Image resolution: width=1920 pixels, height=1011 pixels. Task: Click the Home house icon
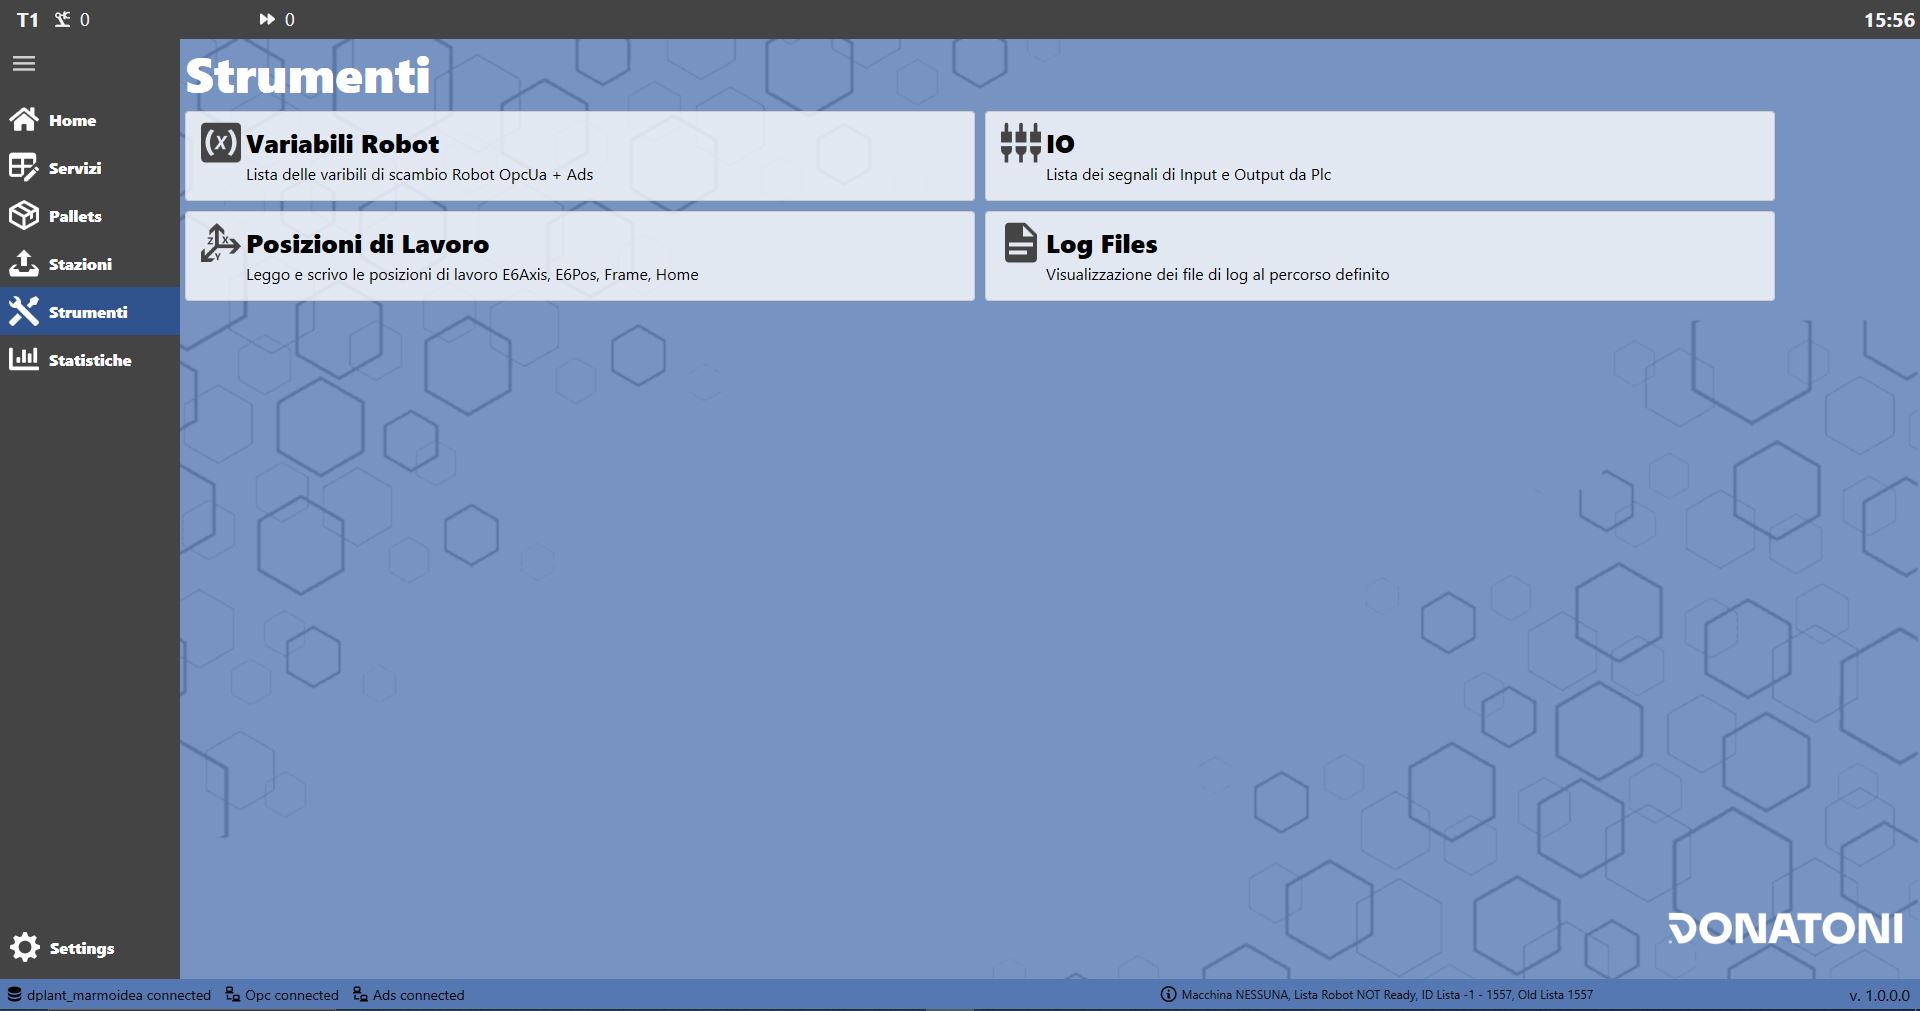[x=24, y=120]
